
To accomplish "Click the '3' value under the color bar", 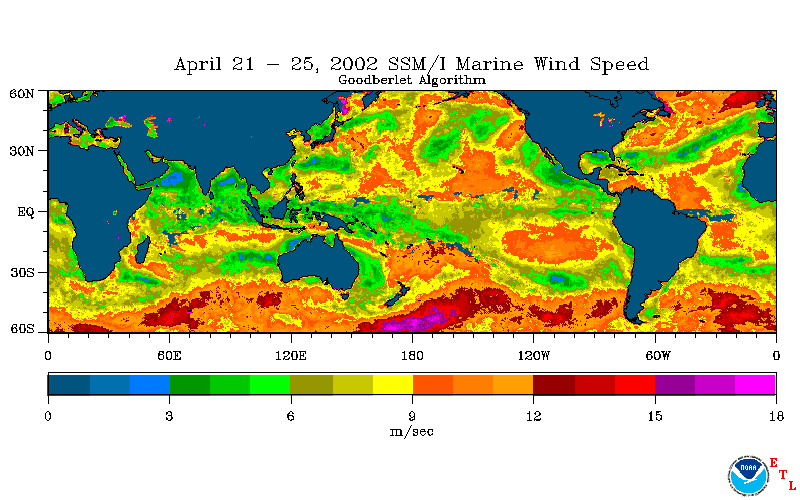I will pyautogui.click(x=169, y=416).
